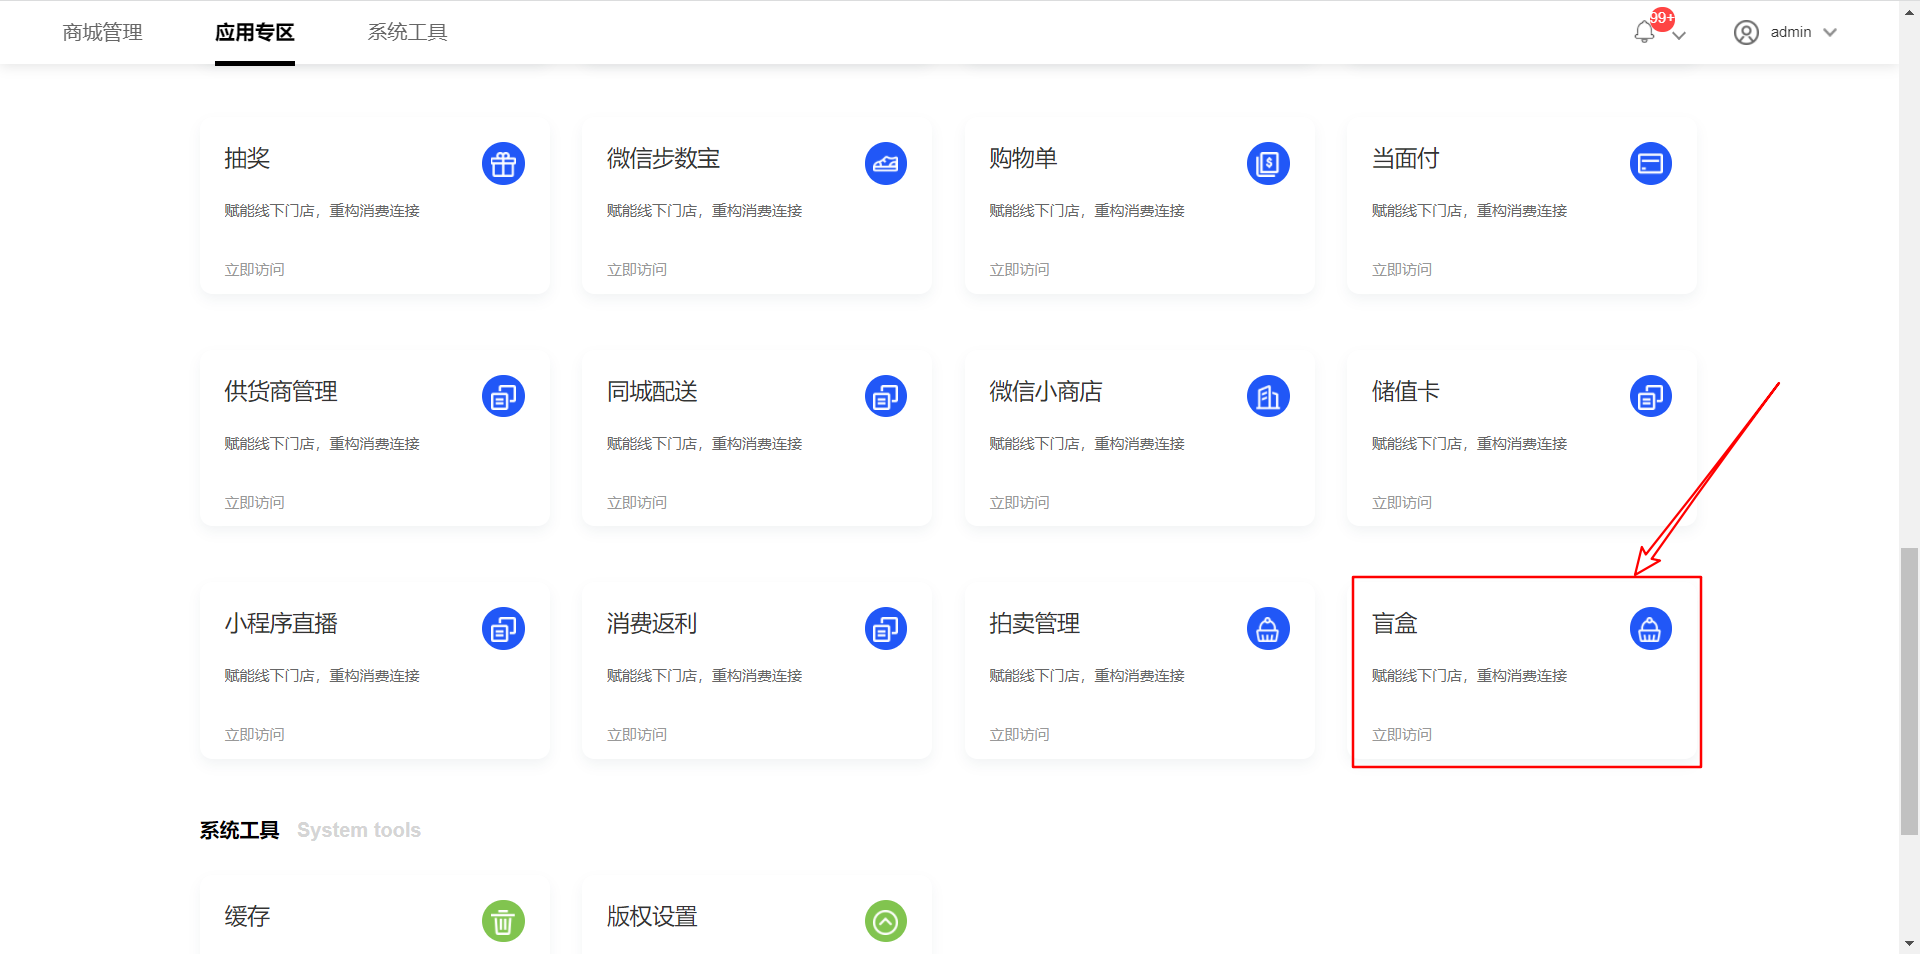Open the 缓存 title
Screen dimensions: 1920x954
point(247,916)
